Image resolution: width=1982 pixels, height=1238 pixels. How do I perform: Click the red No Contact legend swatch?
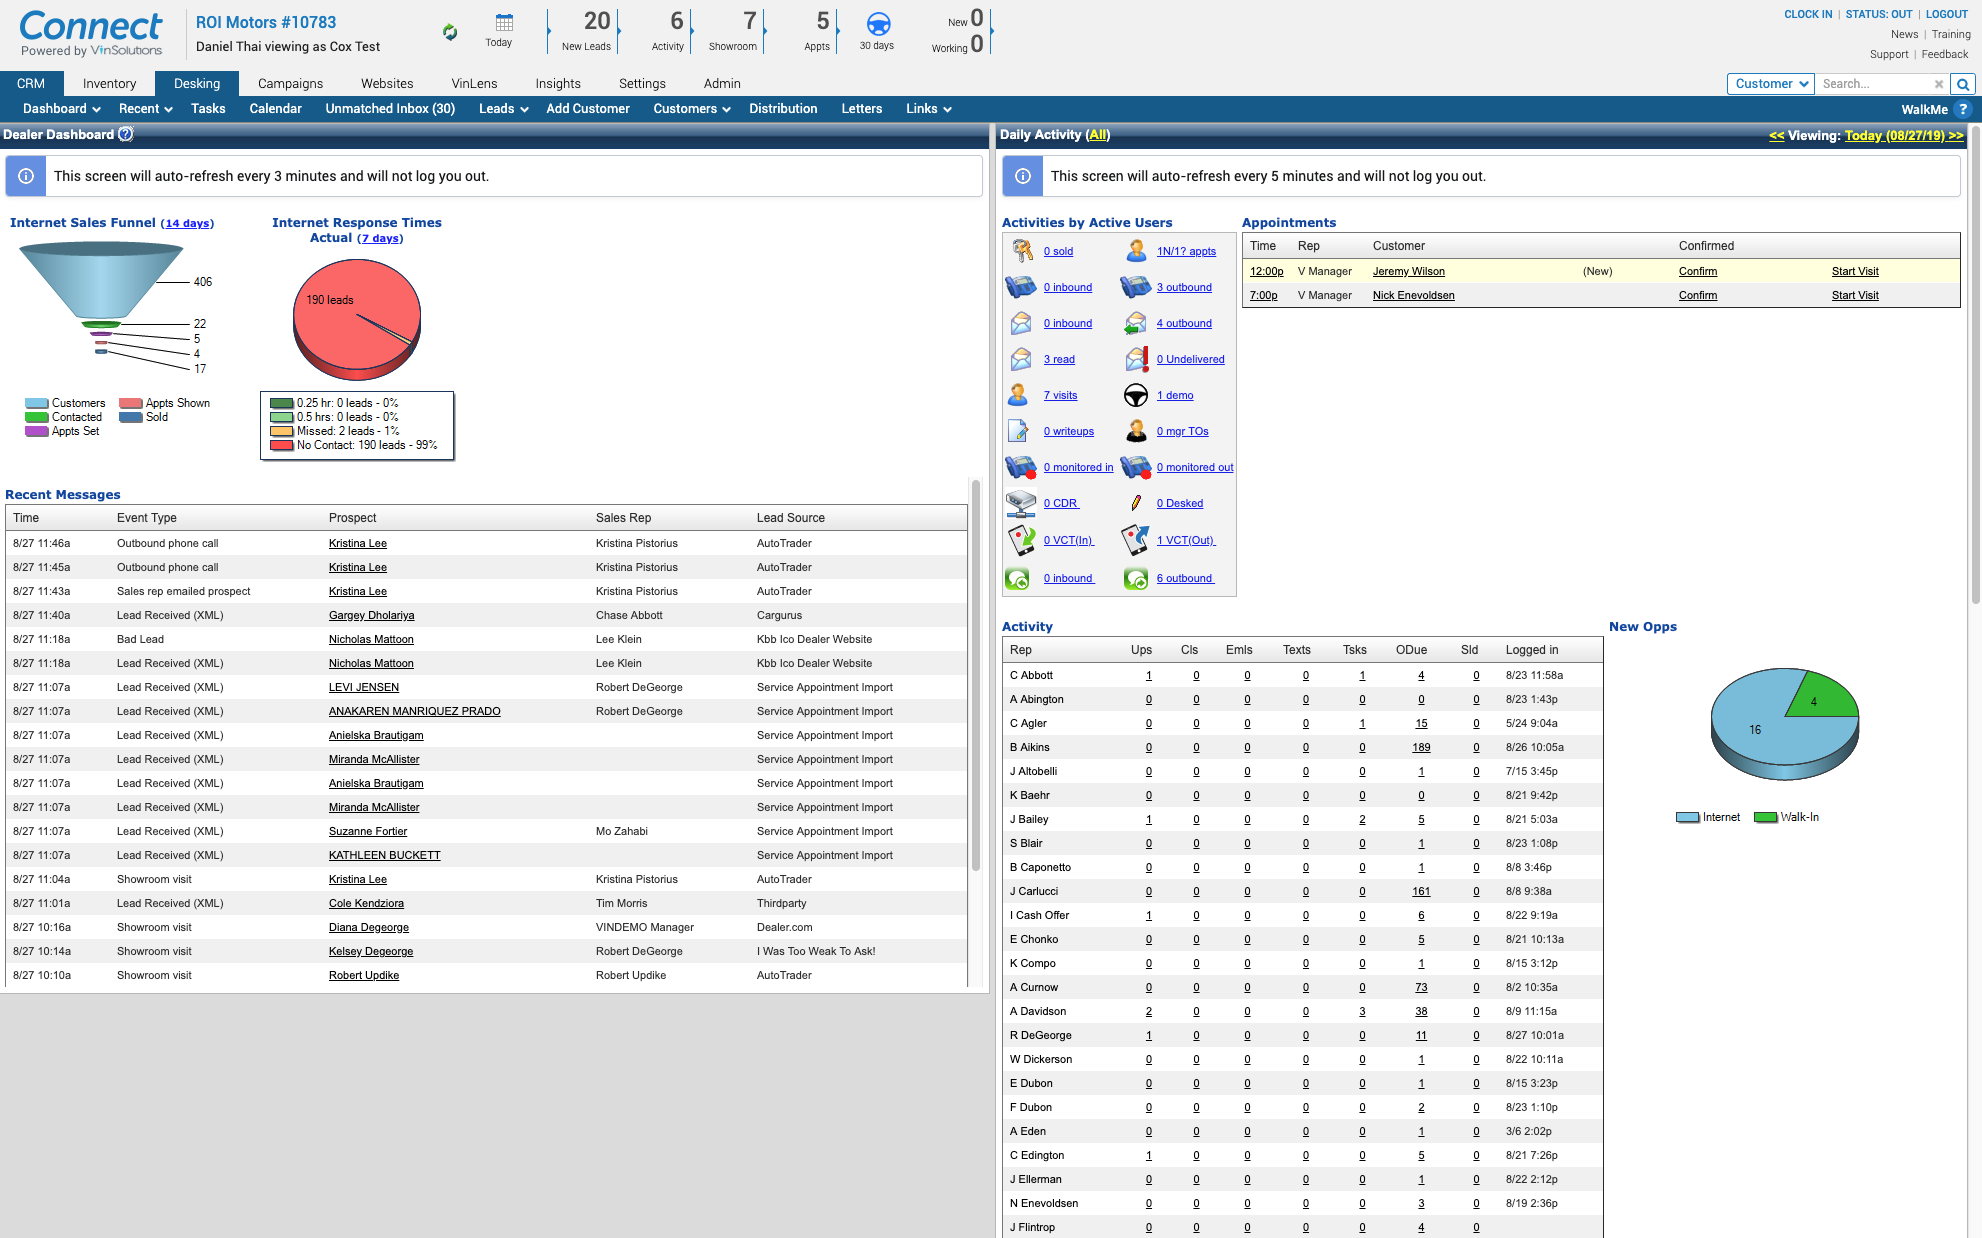[x=281, y=445]
